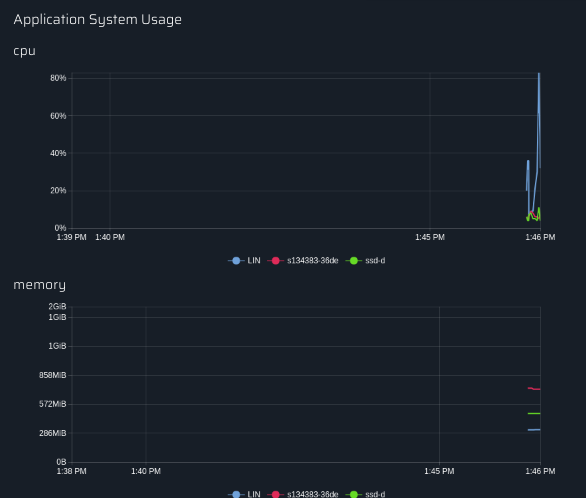Image resolution: width=586 pixels, height=498 pixels.
Task: Click the green ssd-d memory line
Action: [534, 413]
